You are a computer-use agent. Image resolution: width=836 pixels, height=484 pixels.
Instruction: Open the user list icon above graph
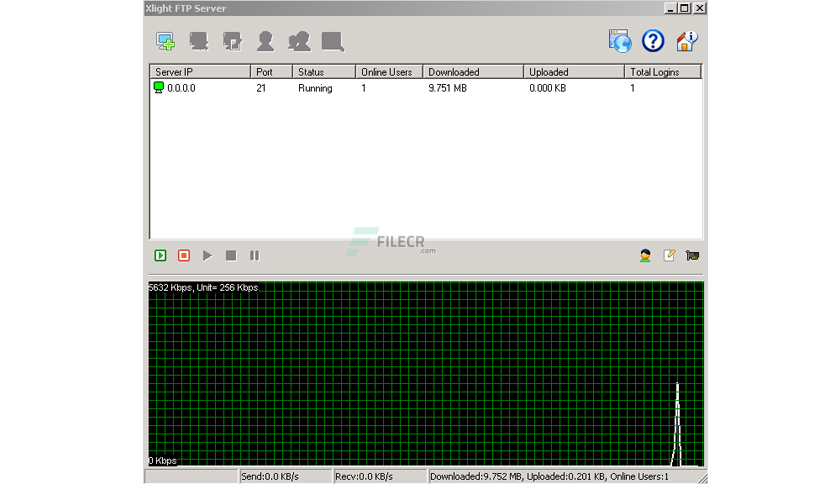coord(646,255)
